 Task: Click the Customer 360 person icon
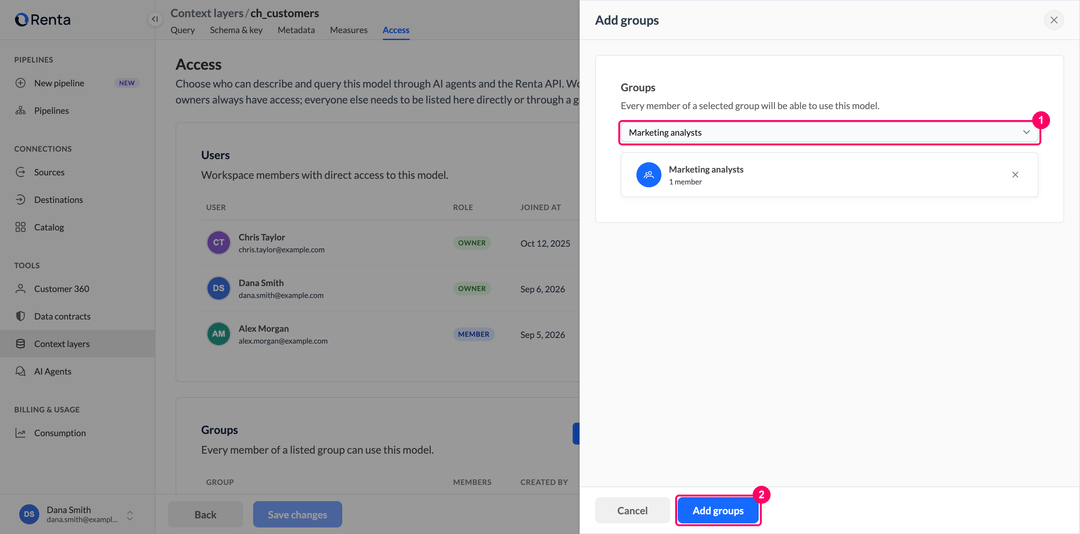pos(21,289)
